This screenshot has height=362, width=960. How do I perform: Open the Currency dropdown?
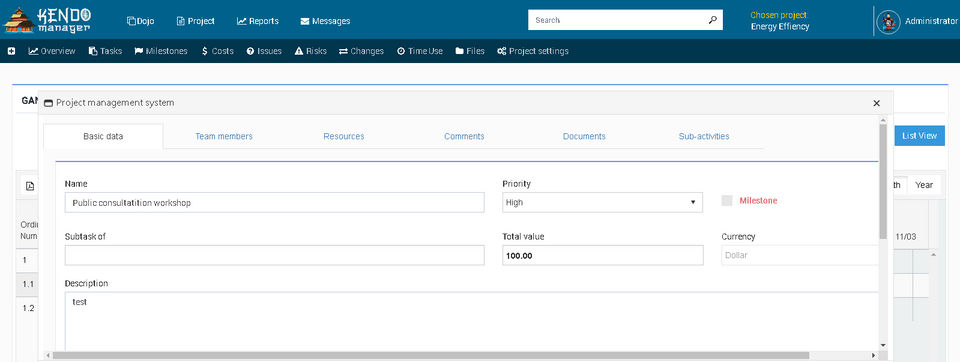[800, 255]
